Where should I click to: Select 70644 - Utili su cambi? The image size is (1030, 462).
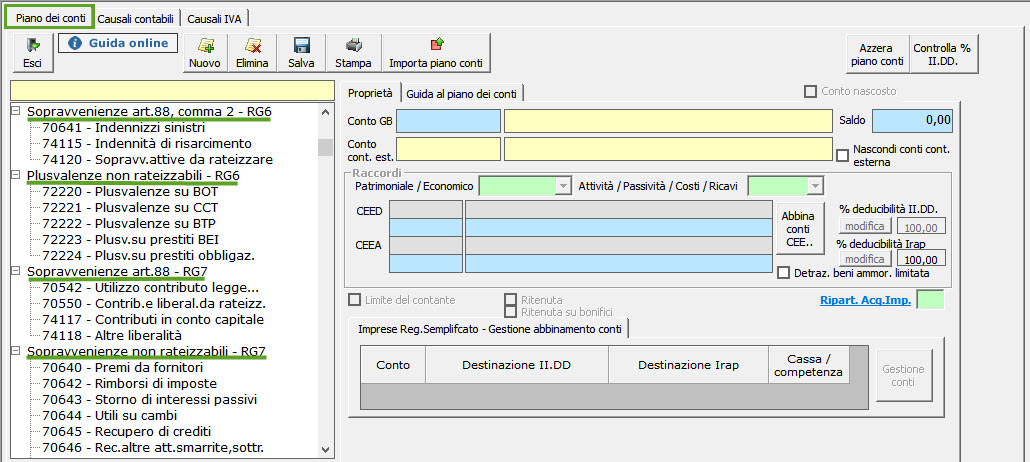pos(110,415)
